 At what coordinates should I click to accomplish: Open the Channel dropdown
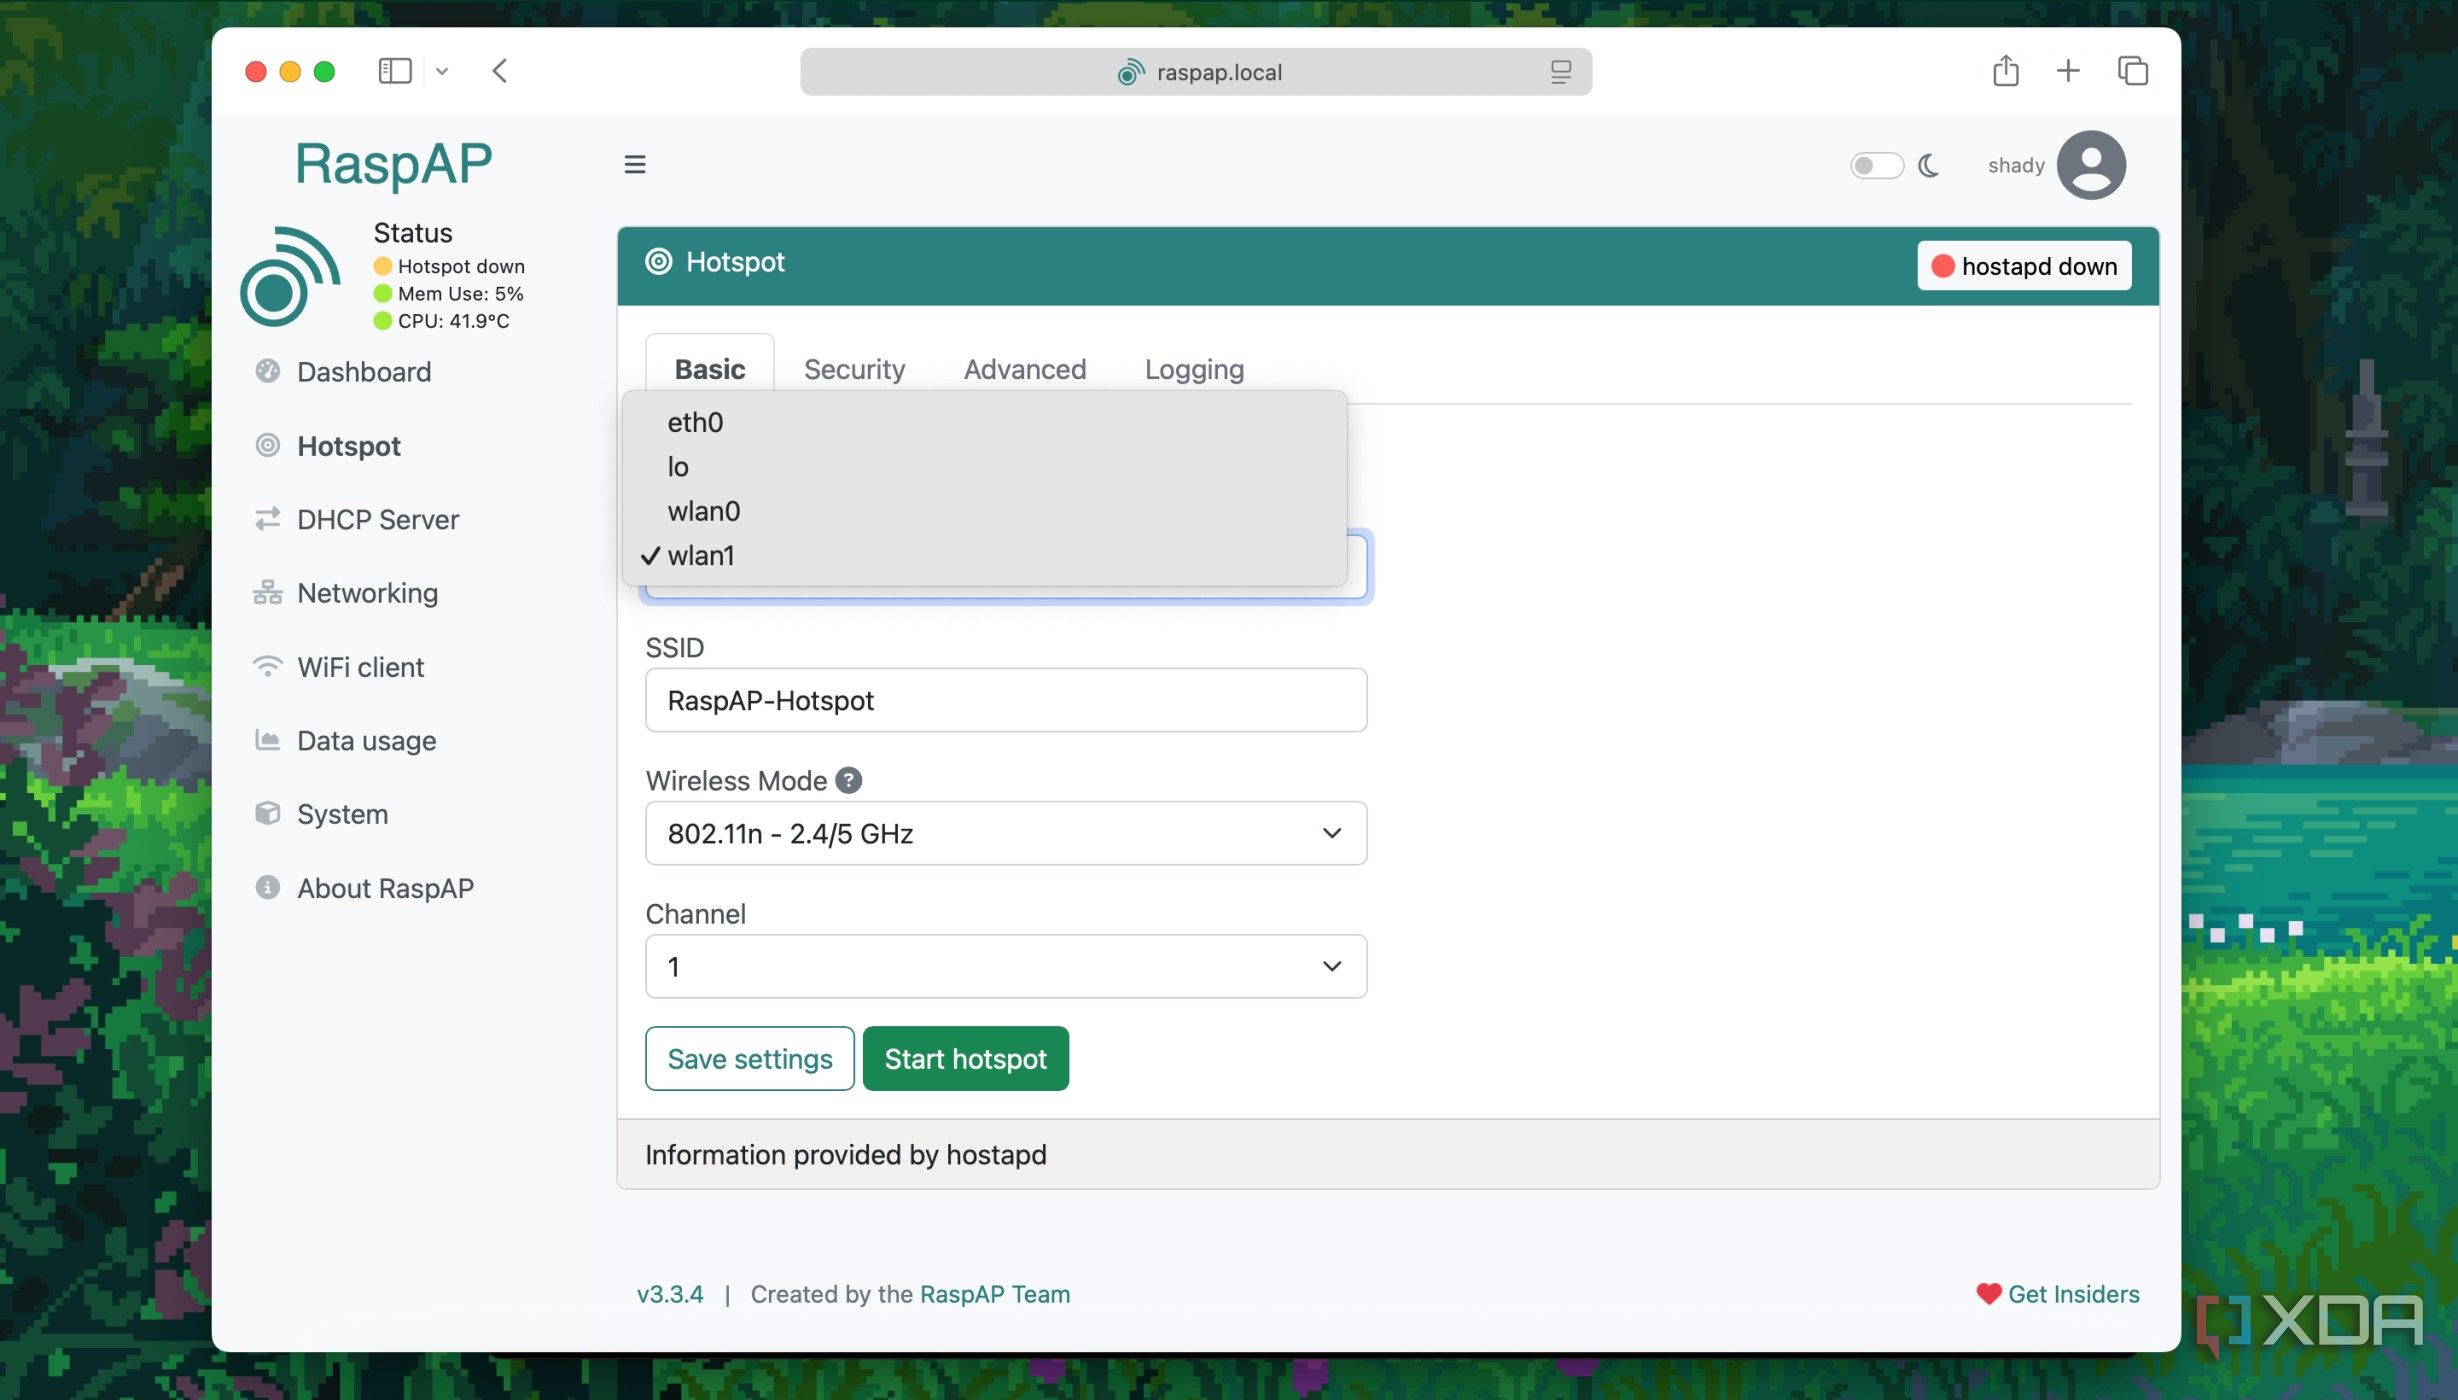click(1005, 966)
